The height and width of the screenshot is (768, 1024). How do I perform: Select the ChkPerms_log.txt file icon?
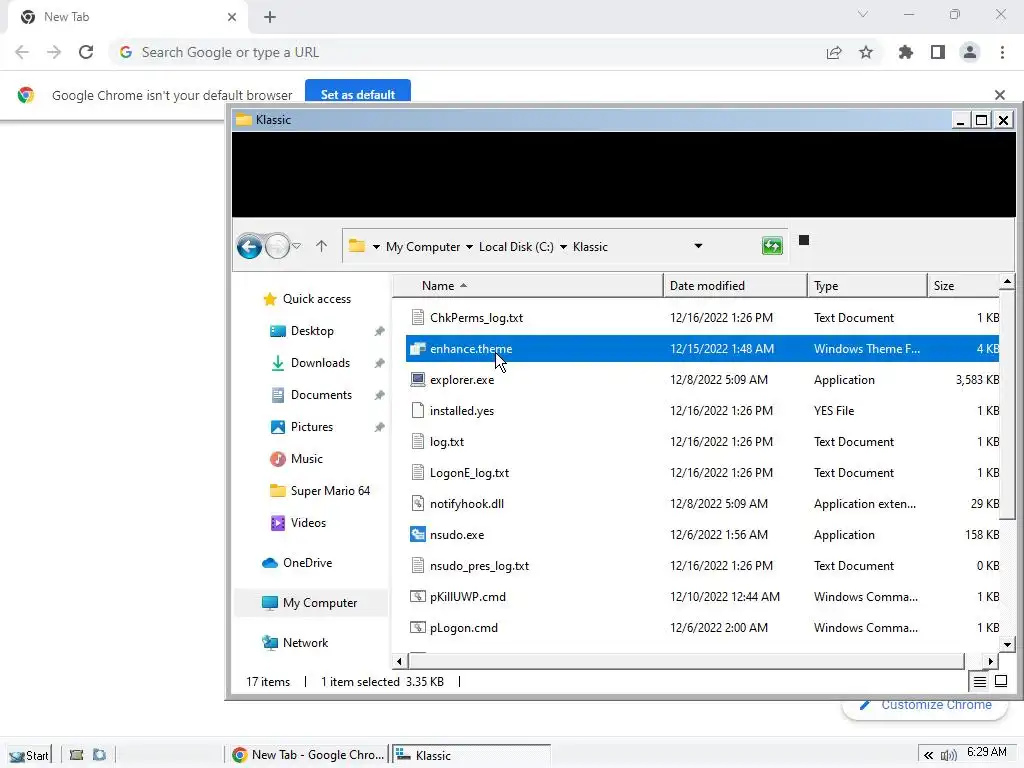[417, 318]
